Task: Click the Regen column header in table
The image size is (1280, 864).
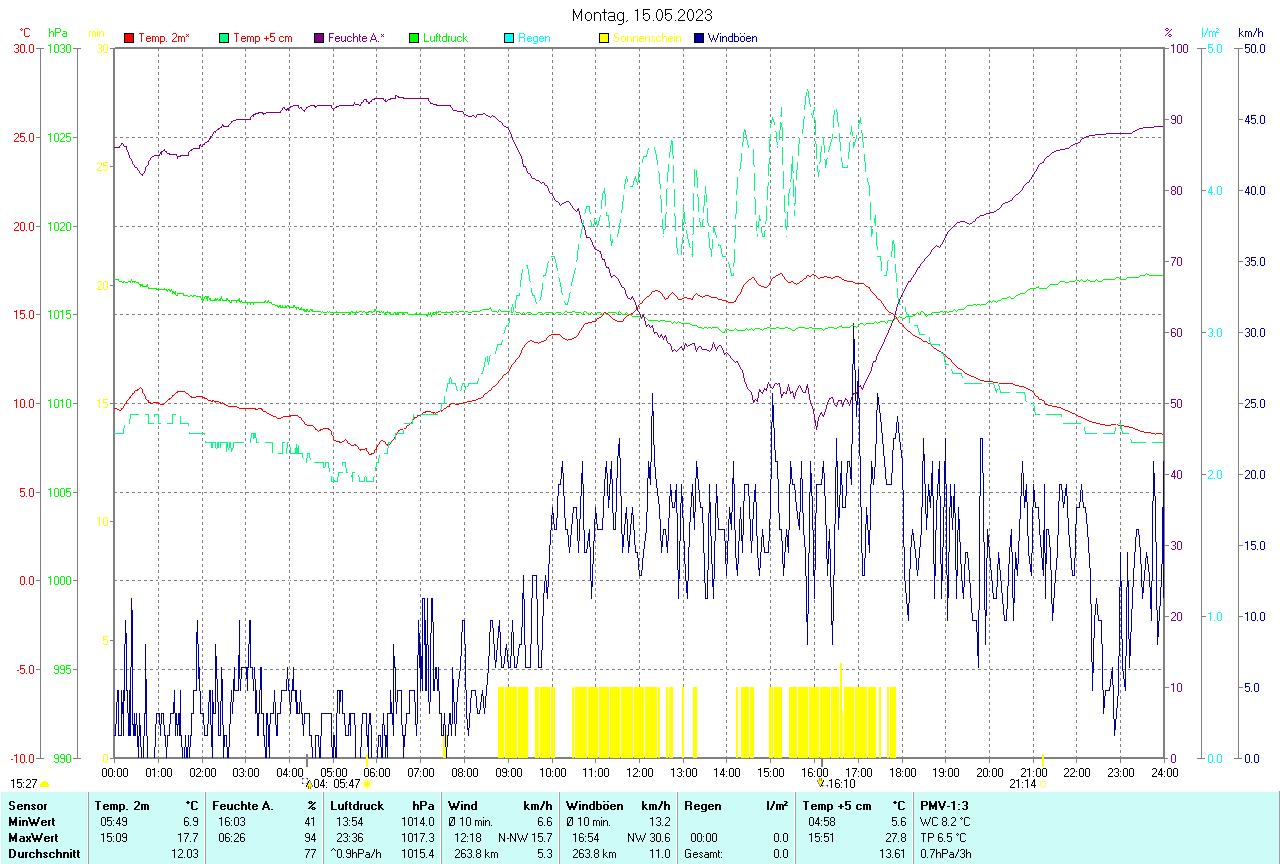Action: pos(702,805)
